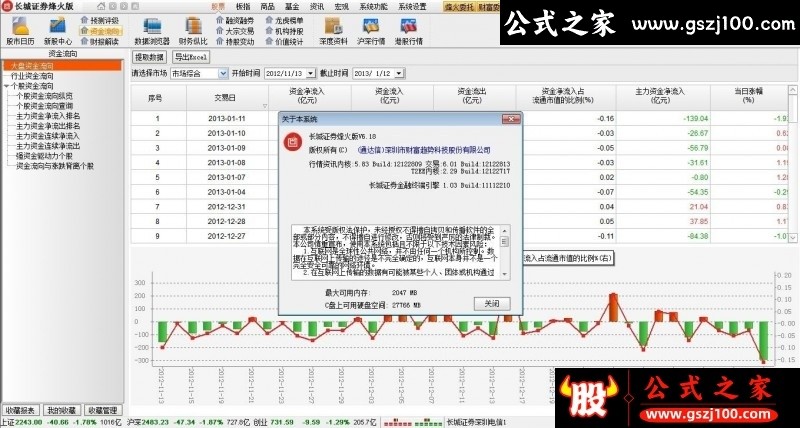Click the table scrollbar up arrow
The height and width of the screenshot is (428, 800).
pos(793,90)
